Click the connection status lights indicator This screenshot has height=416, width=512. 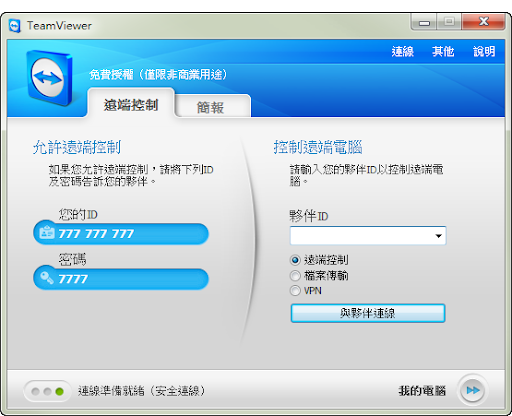[47, 391]
